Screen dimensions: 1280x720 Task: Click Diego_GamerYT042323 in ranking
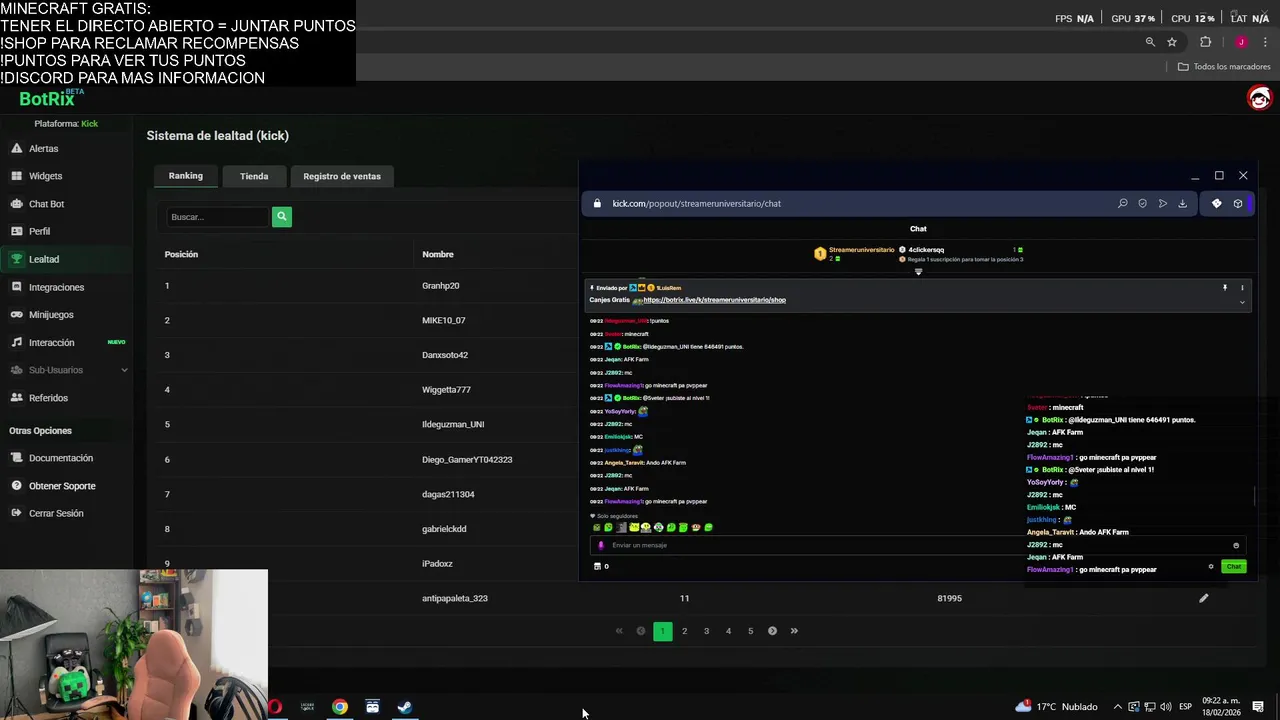point(467,460)
